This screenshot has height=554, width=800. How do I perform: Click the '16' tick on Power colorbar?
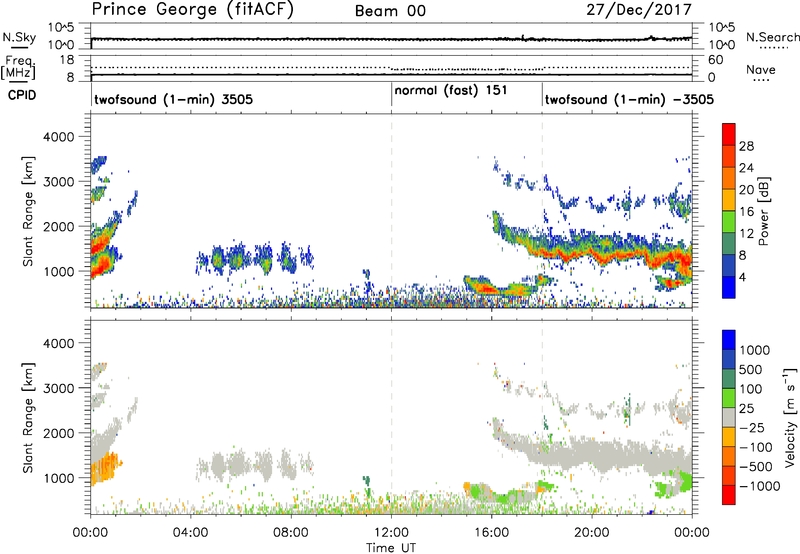pyautogui.click(x=746, y=212)
